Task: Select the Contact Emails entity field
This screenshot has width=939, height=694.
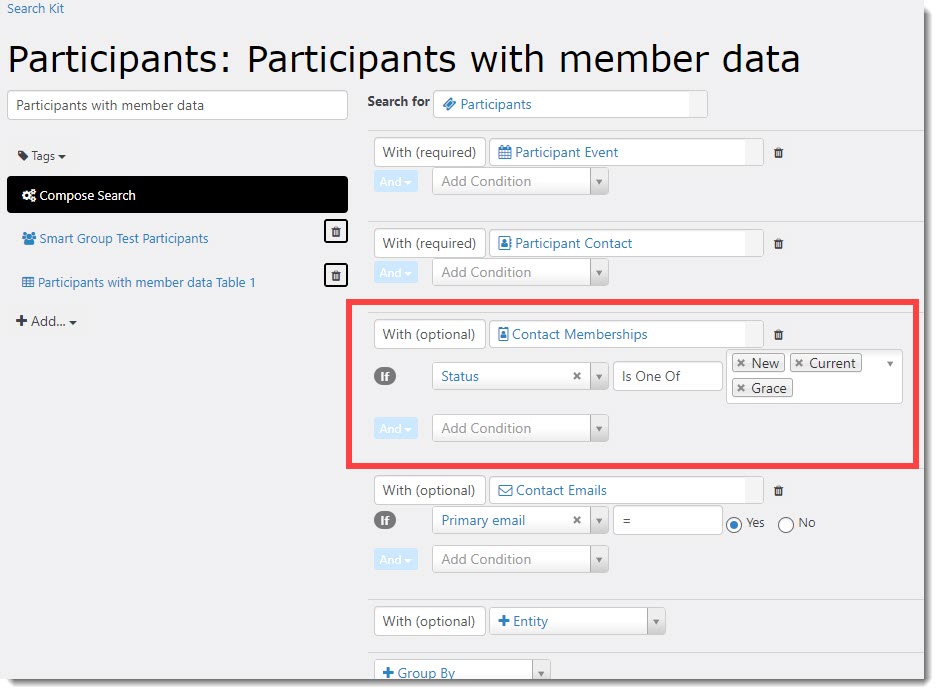Action: coord(626,491)
